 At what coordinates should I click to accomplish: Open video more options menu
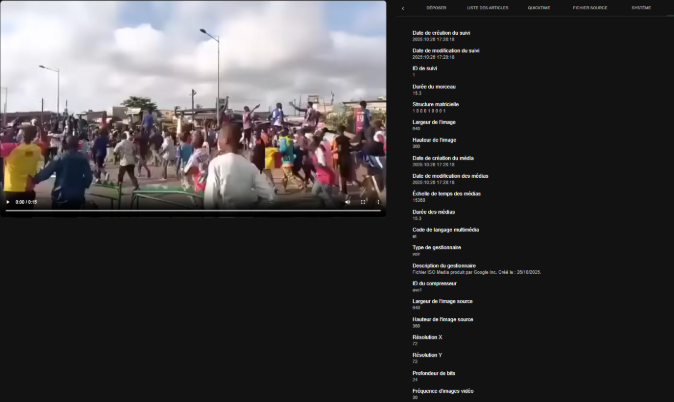[x=377, y=202]
